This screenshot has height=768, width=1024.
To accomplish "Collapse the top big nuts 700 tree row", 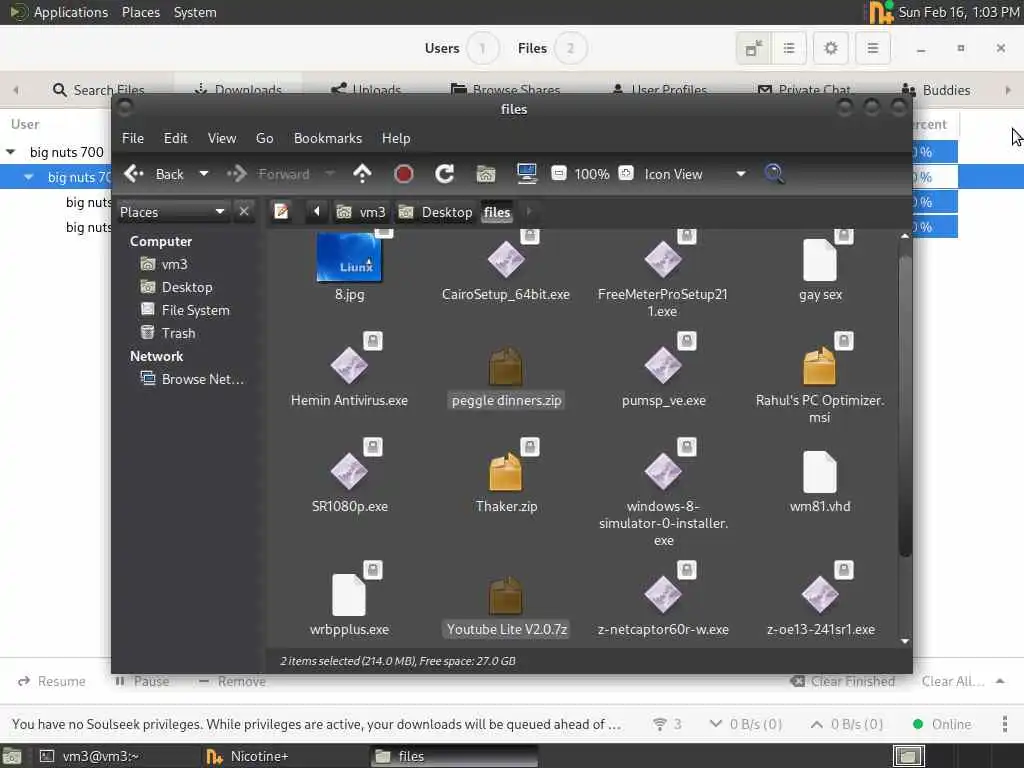I will 10,152.
